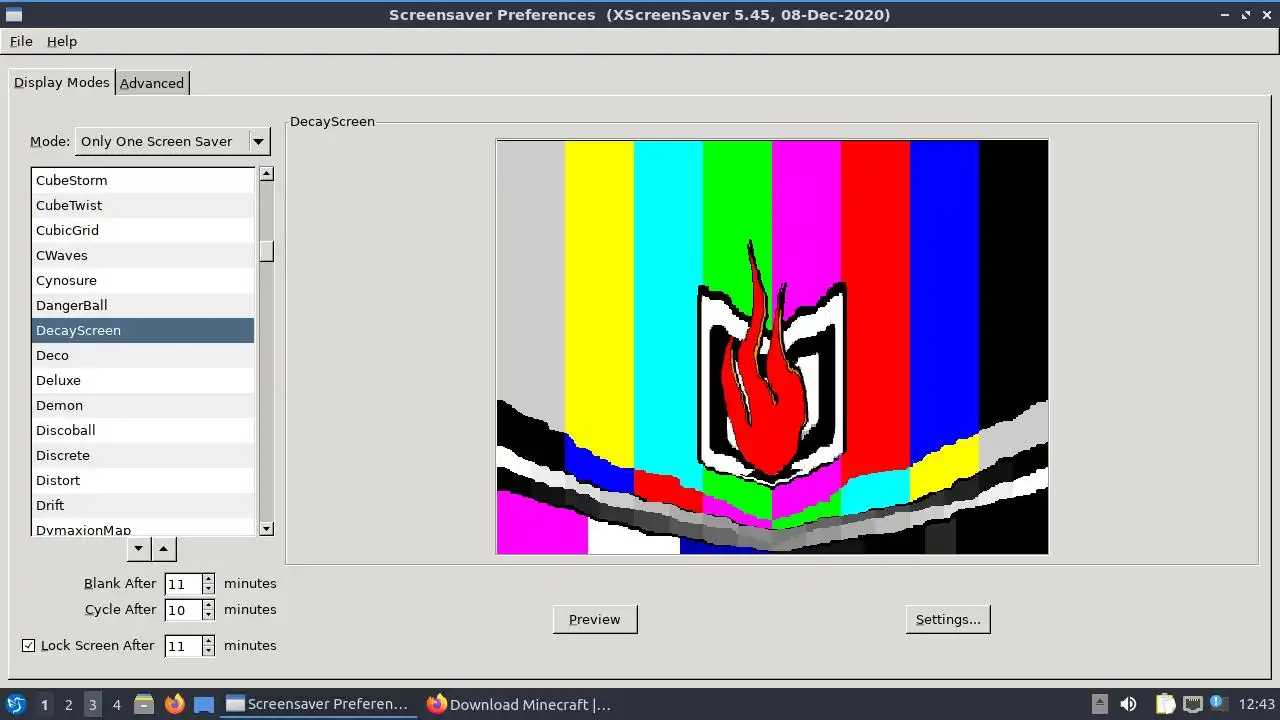
Task: Select Deluxe in the screensaver list
Action: (143, 380)
